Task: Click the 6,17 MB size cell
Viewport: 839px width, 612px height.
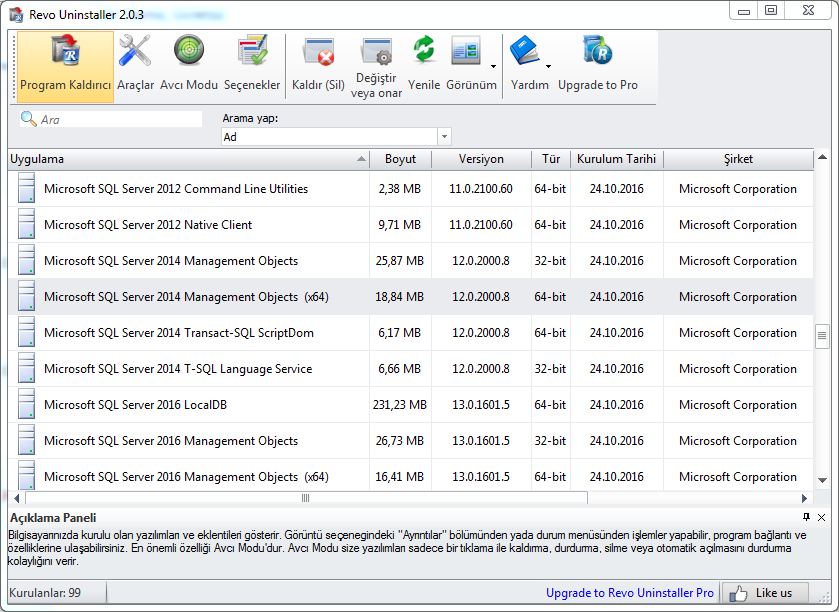Action: coord(400,333)
